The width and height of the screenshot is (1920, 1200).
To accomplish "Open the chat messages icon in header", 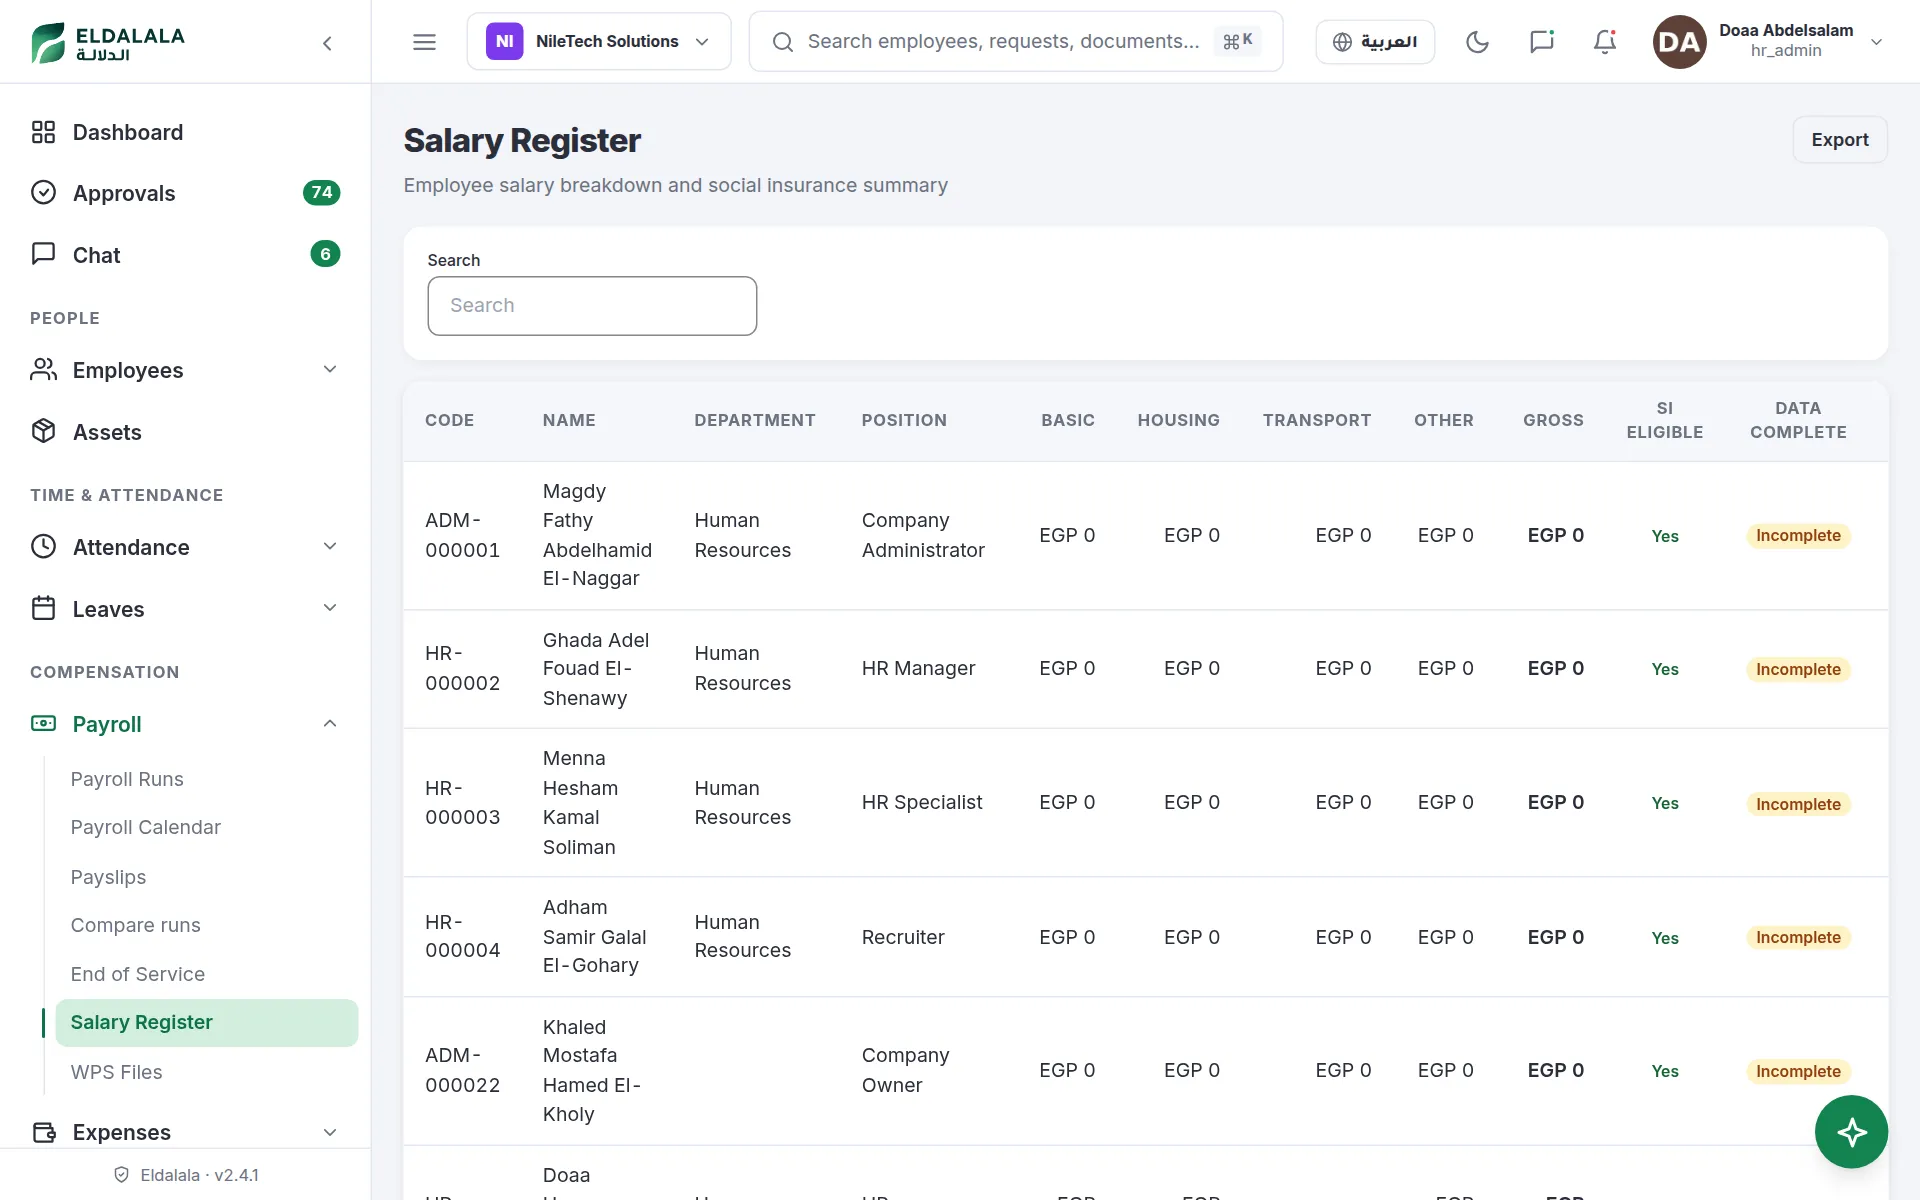I will [1541, 42].
